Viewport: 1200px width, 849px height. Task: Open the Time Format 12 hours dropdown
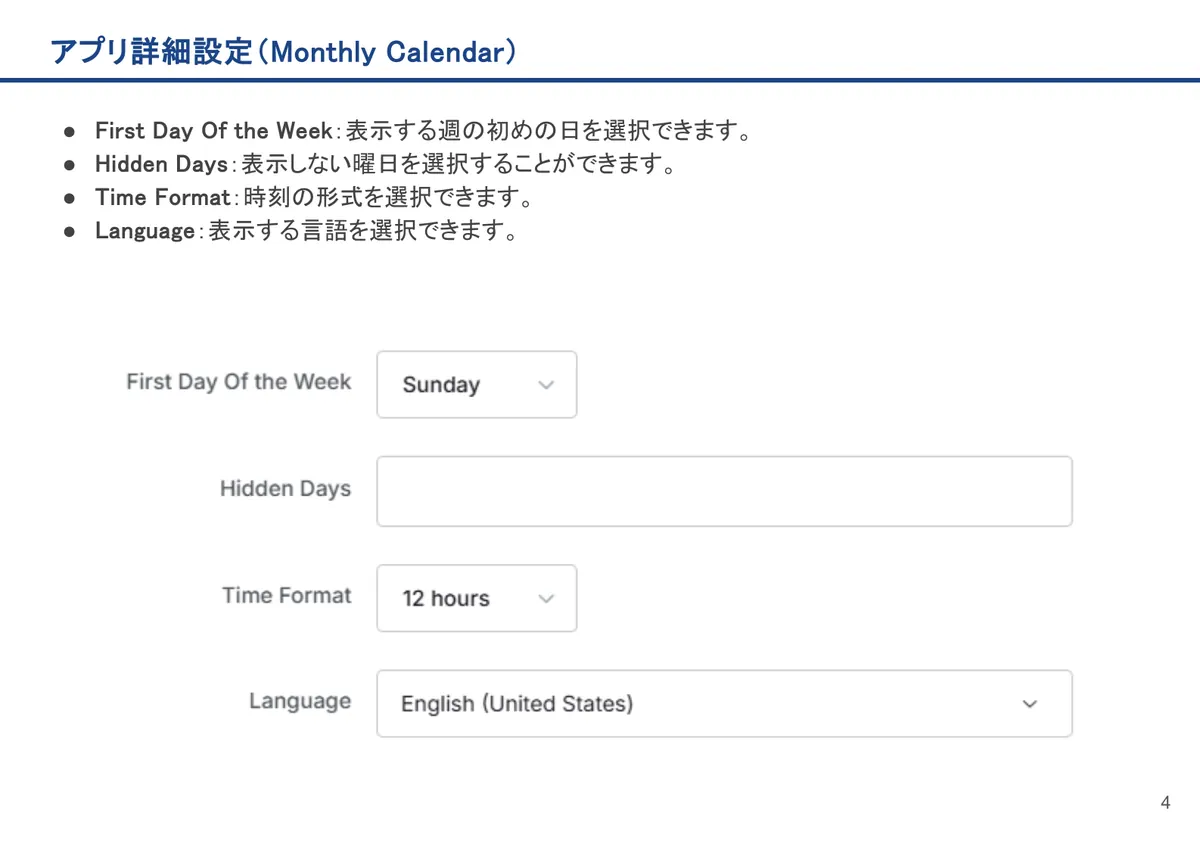(477, 598)
